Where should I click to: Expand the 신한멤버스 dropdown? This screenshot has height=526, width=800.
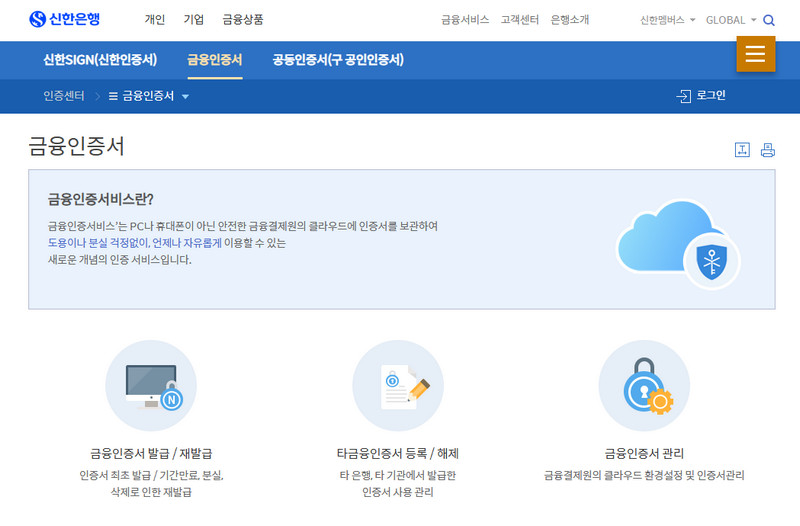(667, 20)
